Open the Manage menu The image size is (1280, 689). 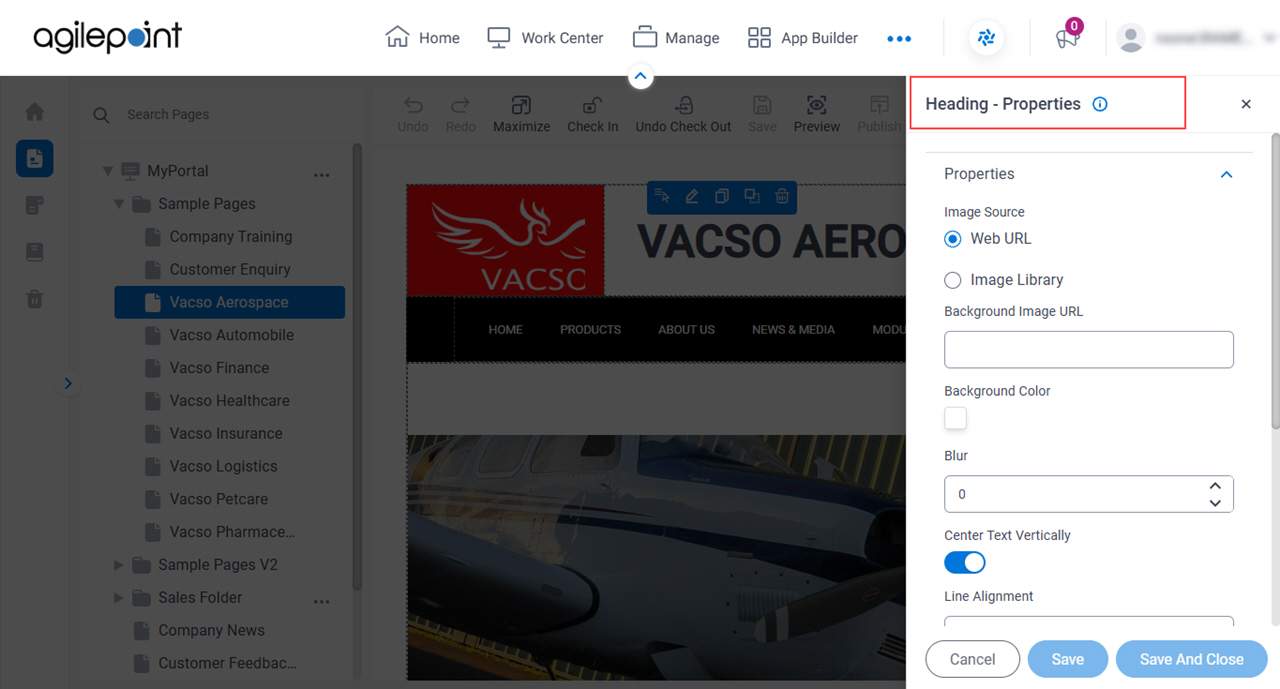point(676,38)
